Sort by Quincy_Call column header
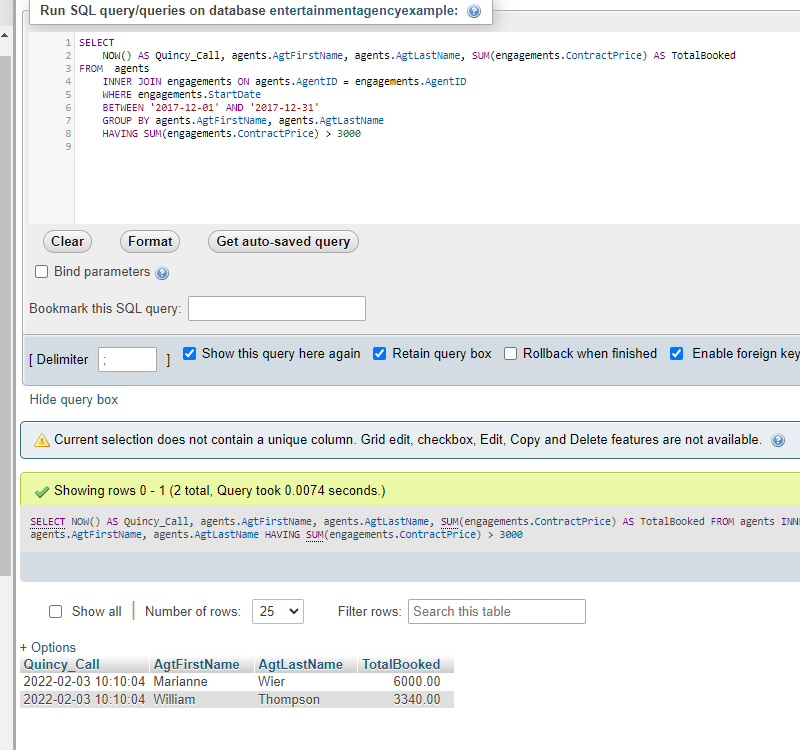Image resolution: width=800 pixels, height=750 pixels. coord(62,665)
